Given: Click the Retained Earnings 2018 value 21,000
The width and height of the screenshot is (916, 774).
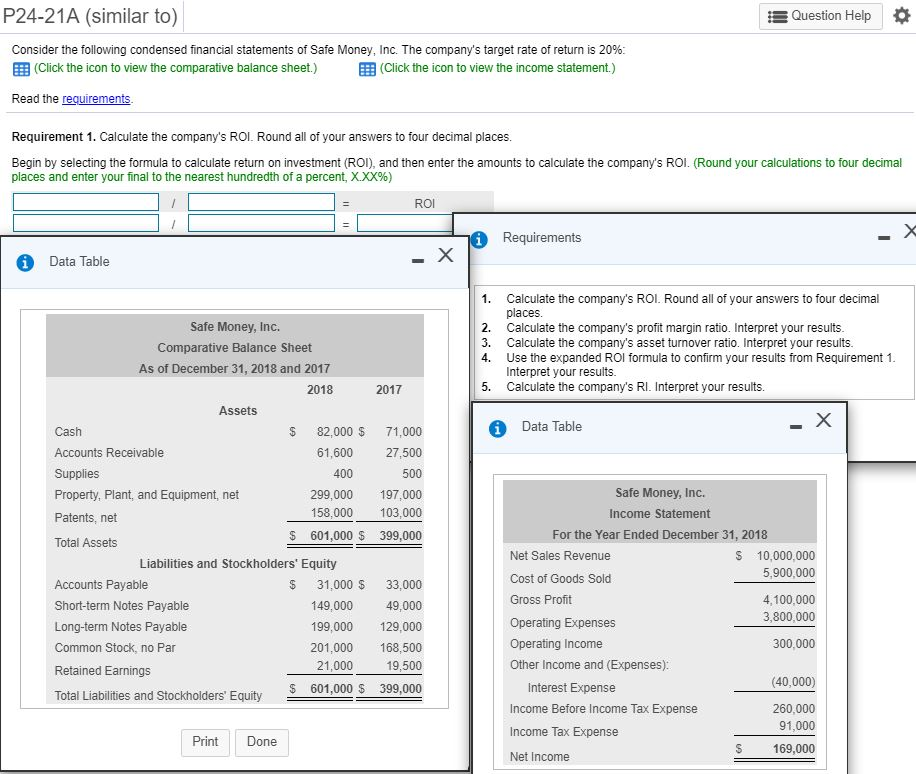Looking at the screenshot, I should [x=335, y=666].
